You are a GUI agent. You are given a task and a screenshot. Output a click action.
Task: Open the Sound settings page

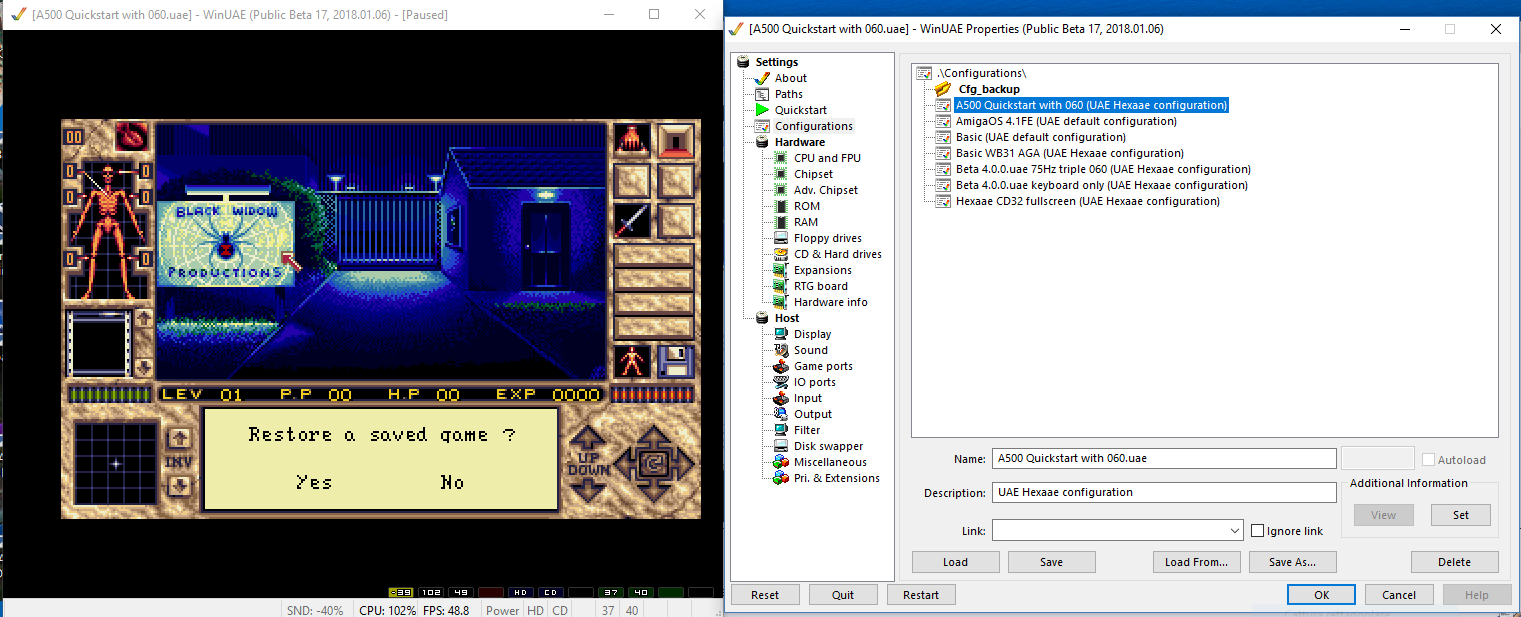coord(811,350)
